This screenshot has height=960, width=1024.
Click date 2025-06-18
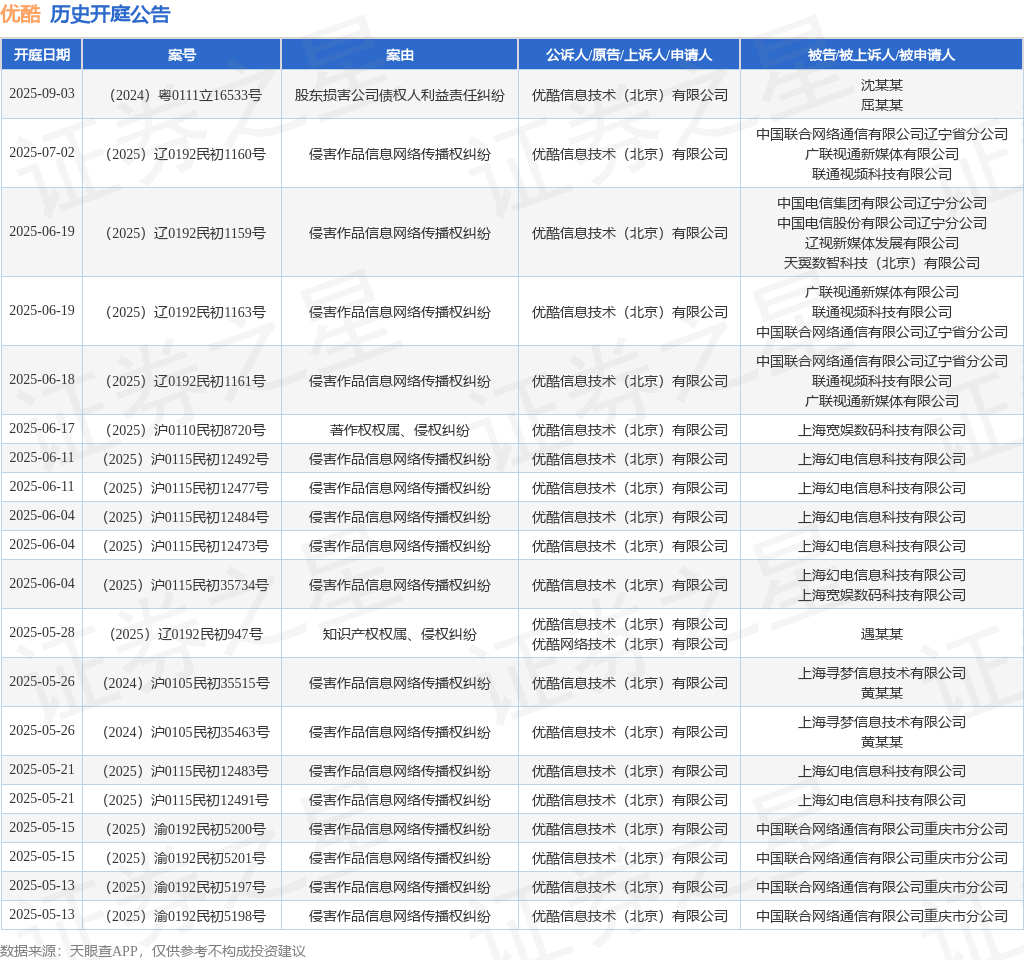[42, 379]
